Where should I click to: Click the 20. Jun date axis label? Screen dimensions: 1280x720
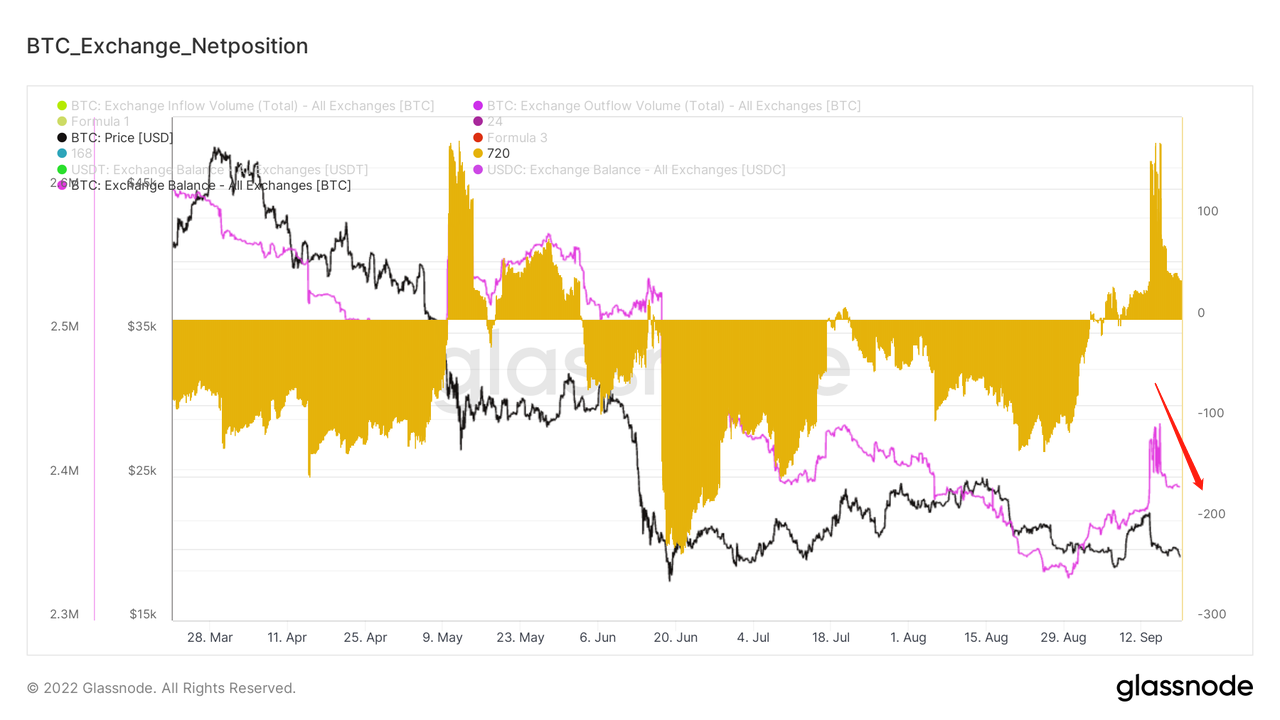675,637
